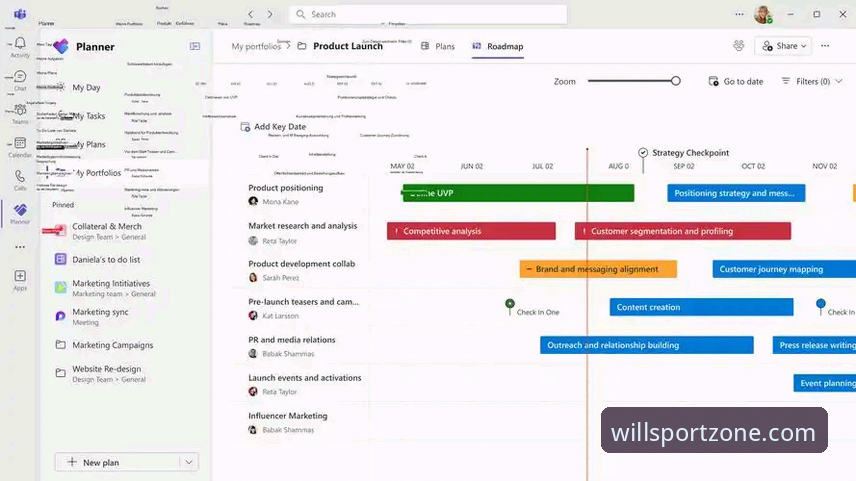Select the Product positioning plan row
The width and height of the screenshot is (856, 481).
coord(286,188)
